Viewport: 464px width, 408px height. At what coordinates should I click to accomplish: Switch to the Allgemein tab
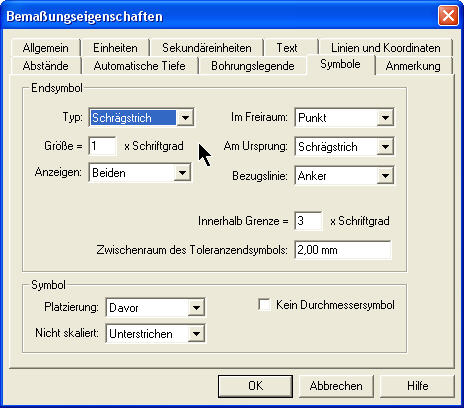(46, 48)
